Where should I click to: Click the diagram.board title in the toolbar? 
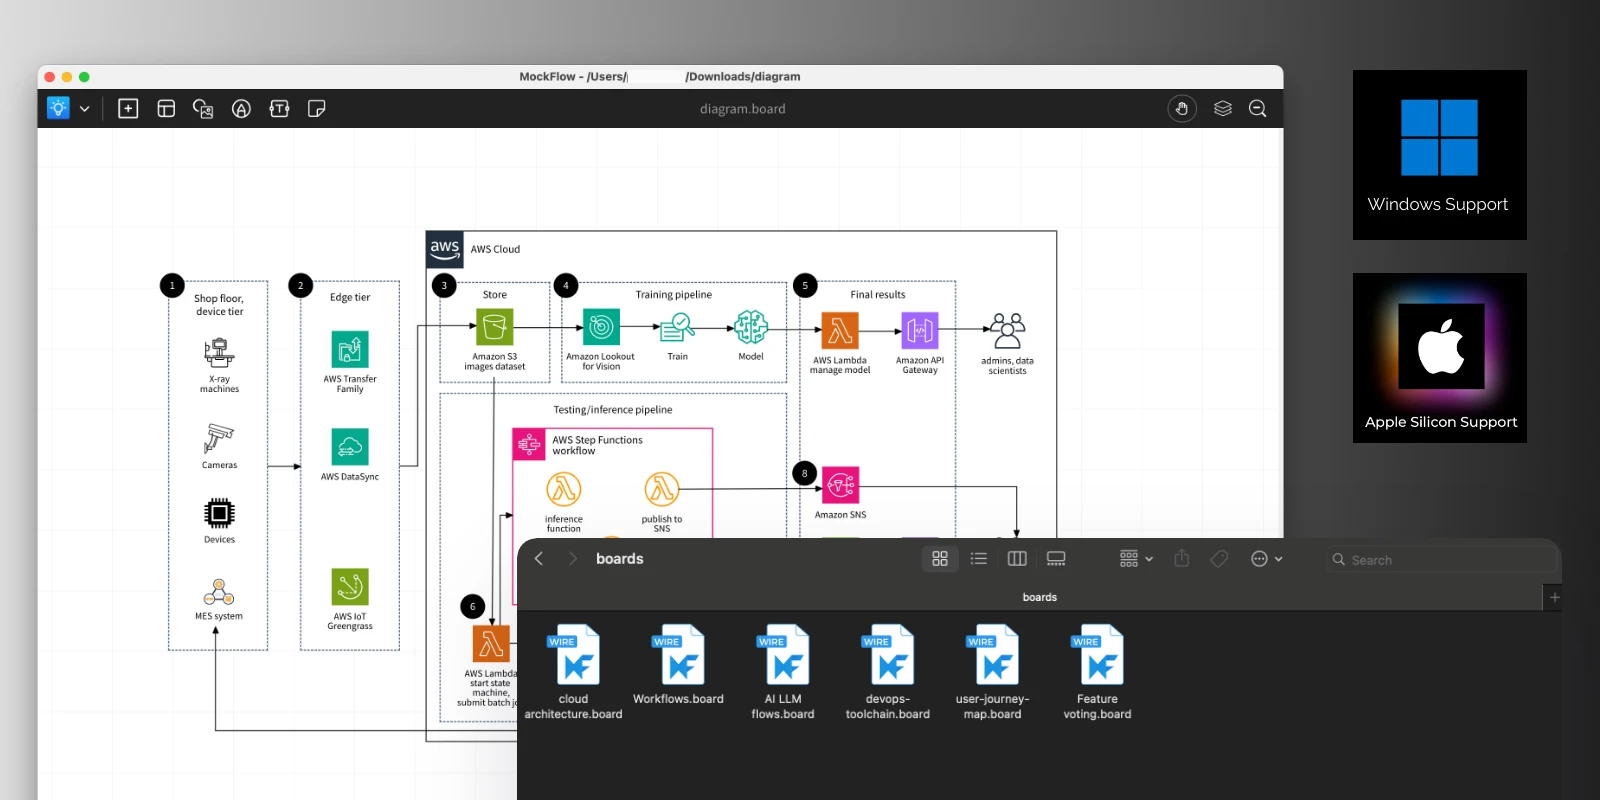pos(743,109)
